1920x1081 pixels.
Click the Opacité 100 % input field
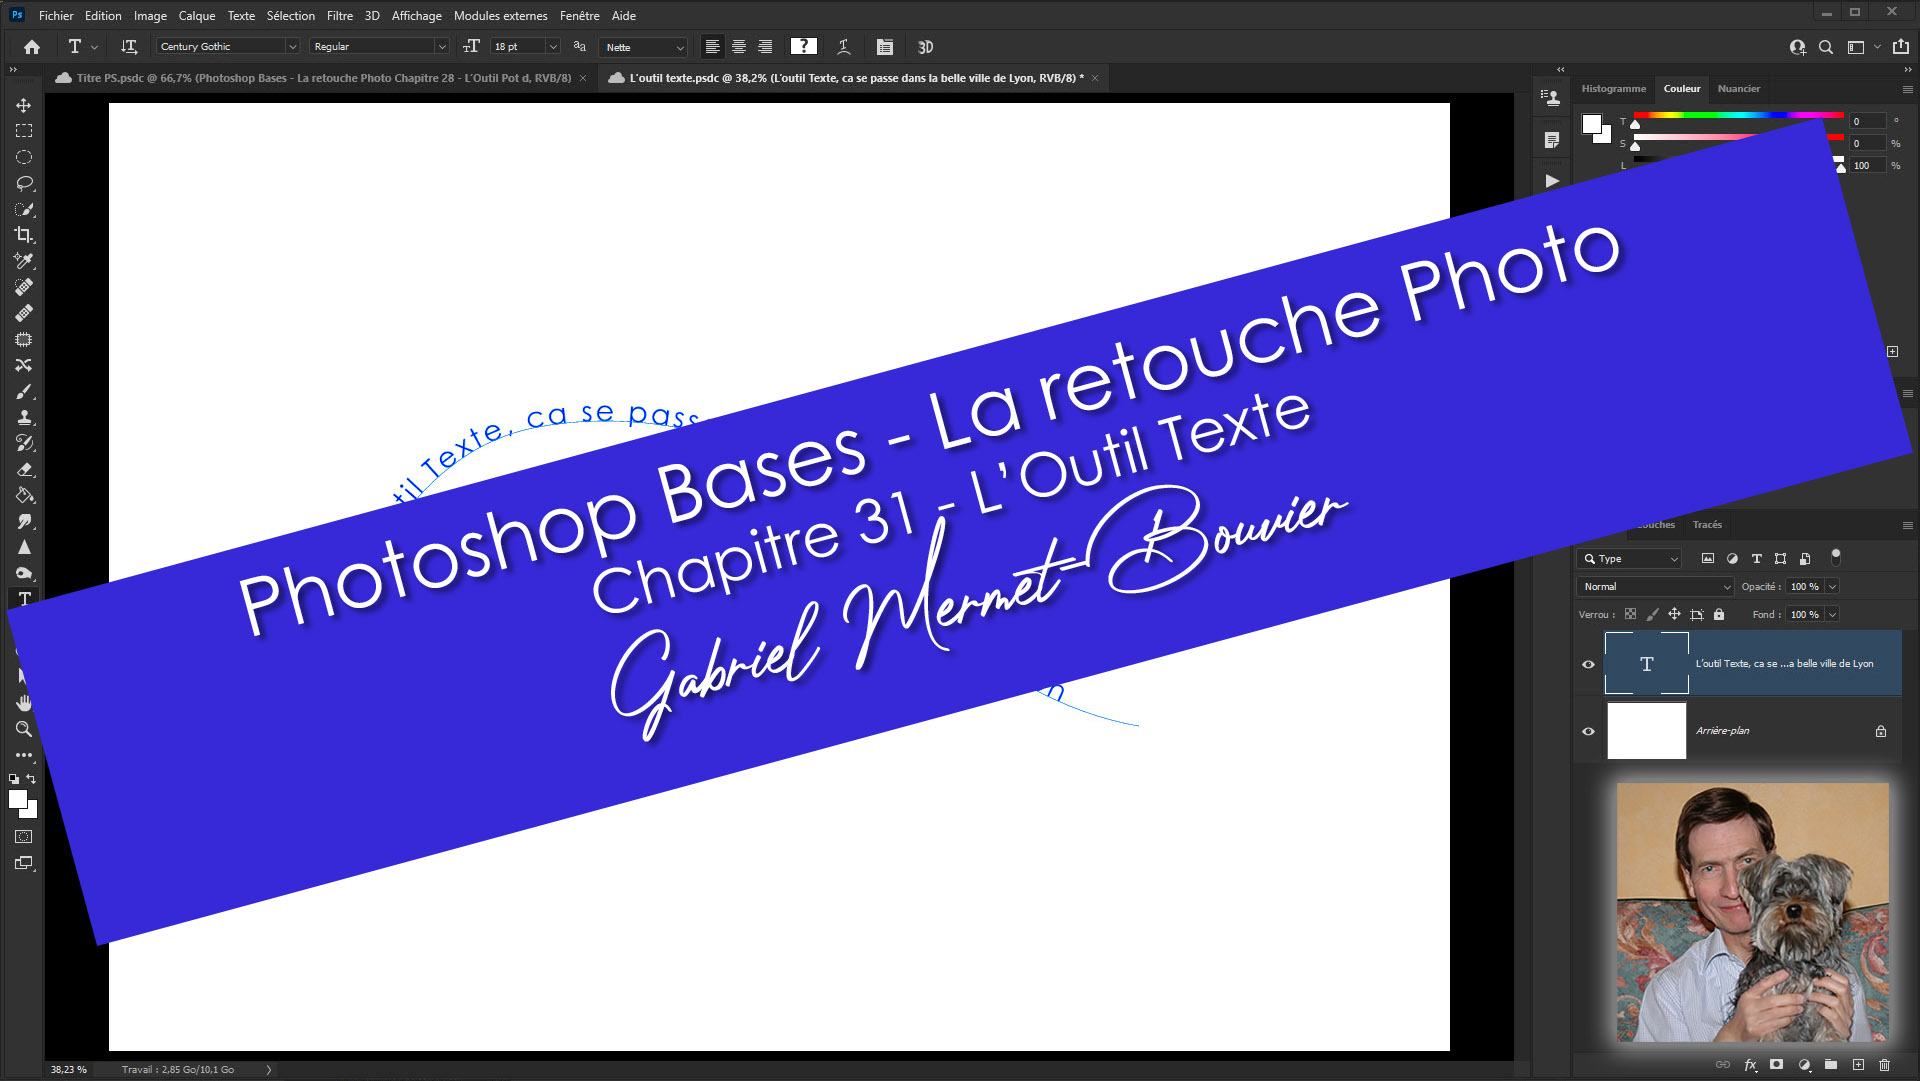click(1804, 587)
